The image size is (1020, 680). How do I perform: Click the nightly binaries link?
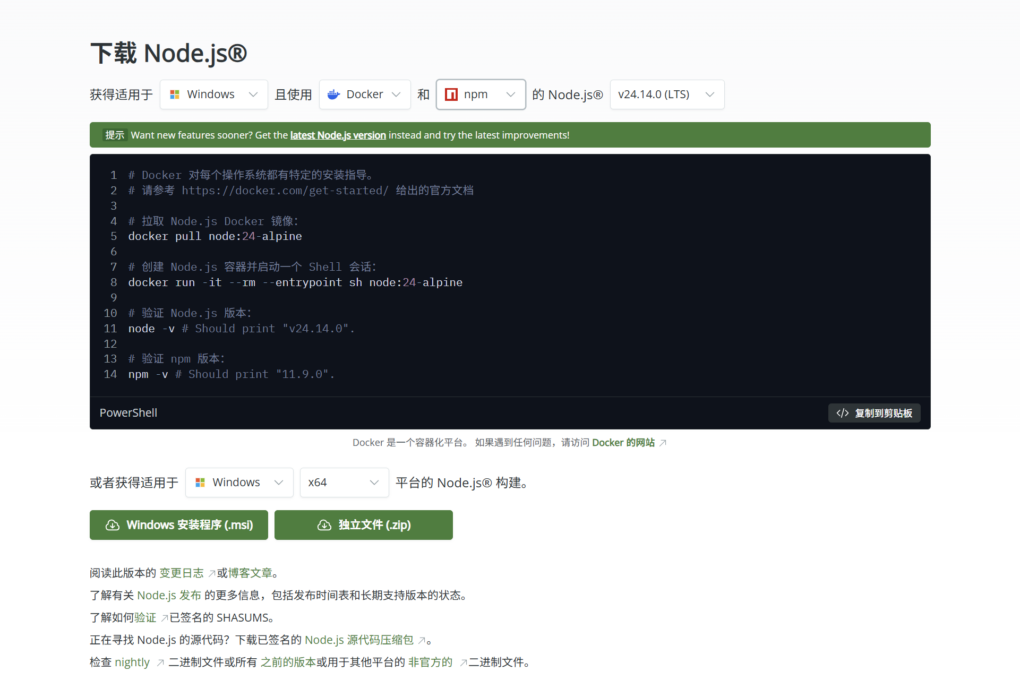(x=133, y=662)
